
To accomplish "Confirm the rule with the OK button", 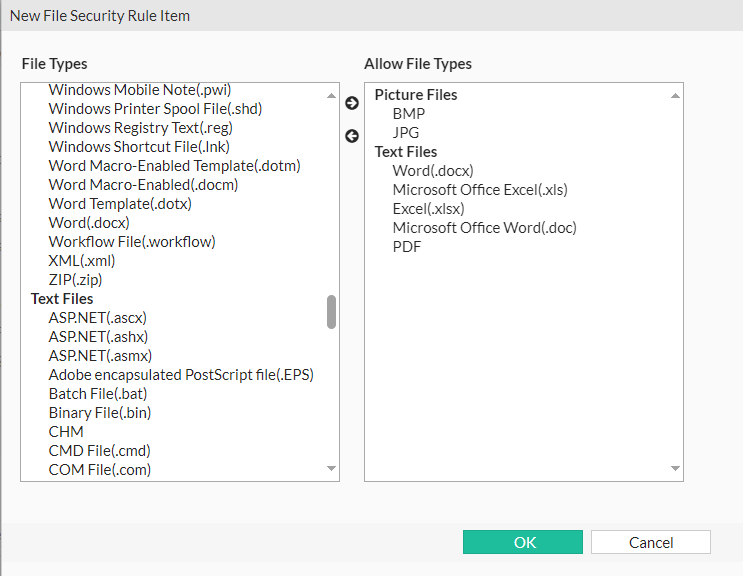I will point(523,542).
